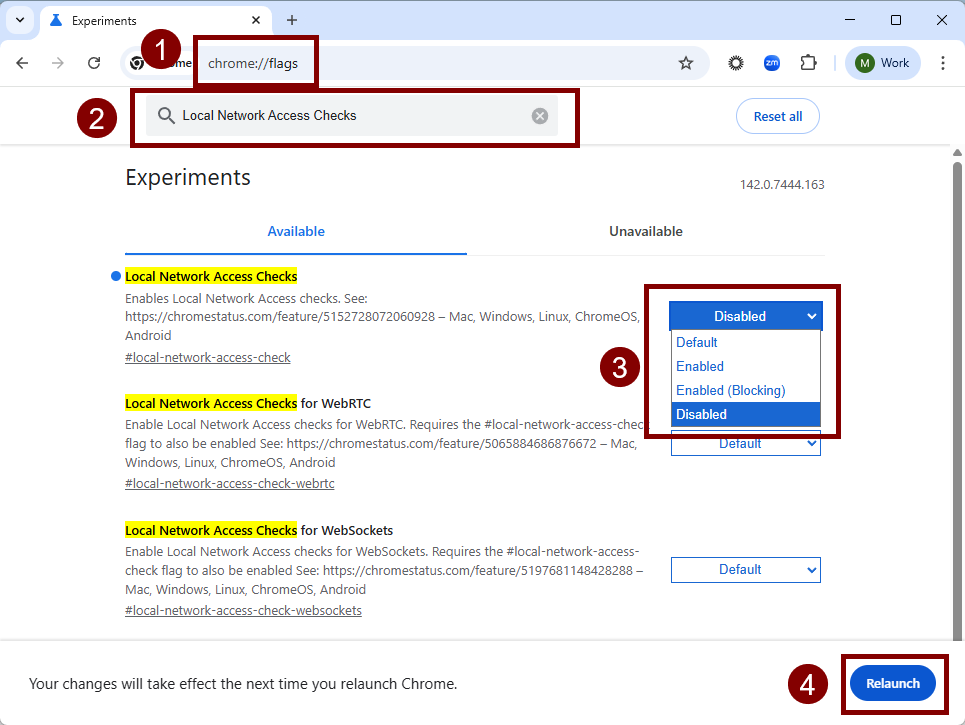Switch to the Unavailable tab

(x=645, y=231)
